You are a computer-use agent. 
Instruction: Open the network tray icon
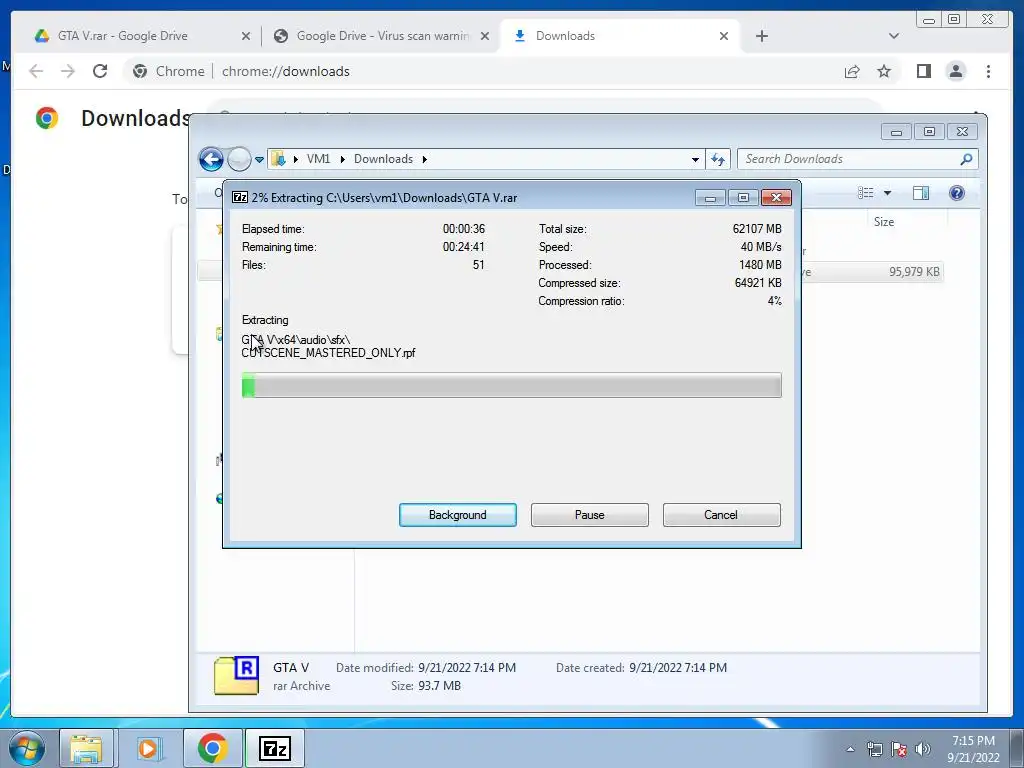874,749
